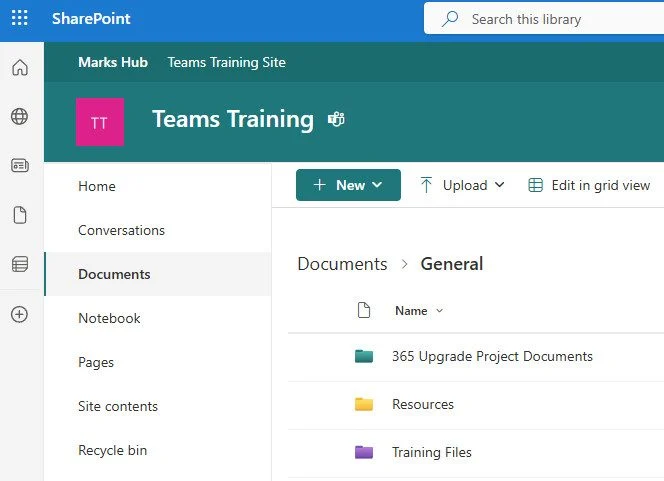
Task: Open the My lists icon in the app bar
Action: [20, 264]
